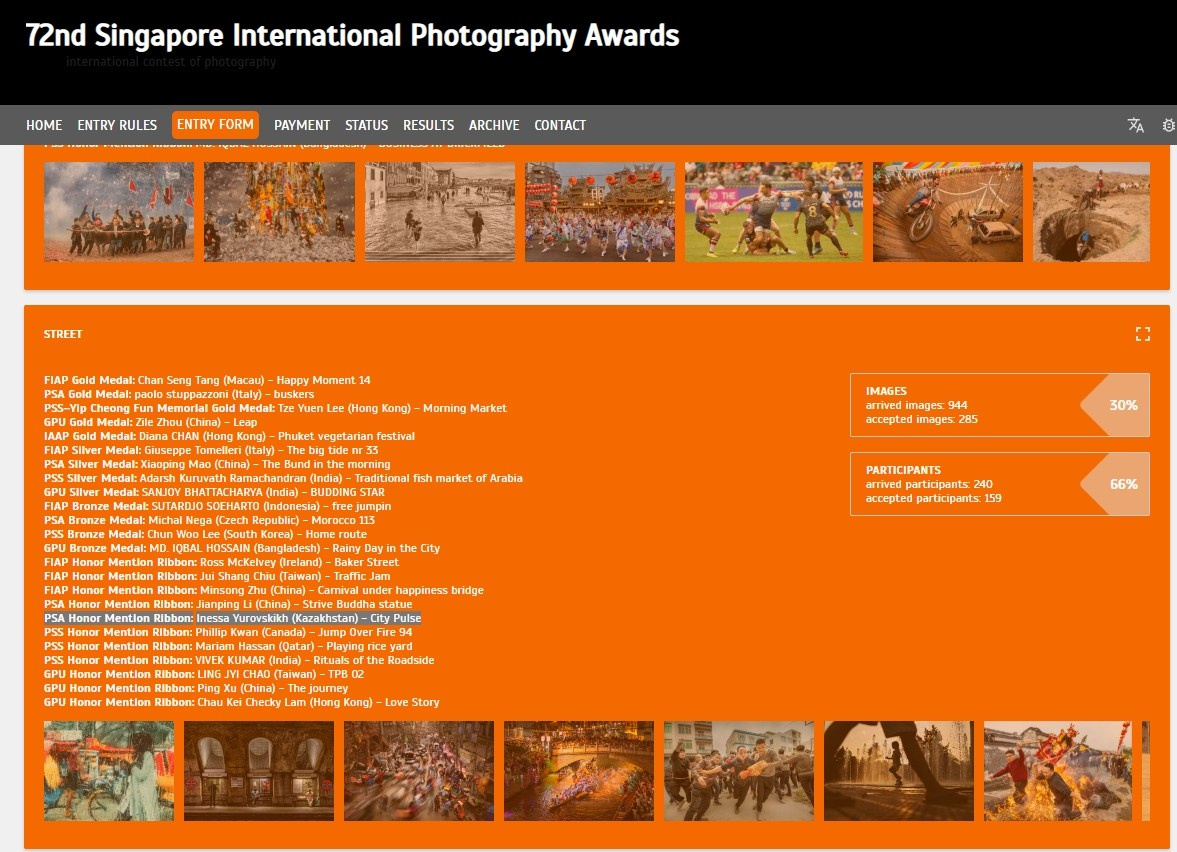Go to the HOME menu item
Viewport: 1177px width, 852px height.
(x=44, y=125)
